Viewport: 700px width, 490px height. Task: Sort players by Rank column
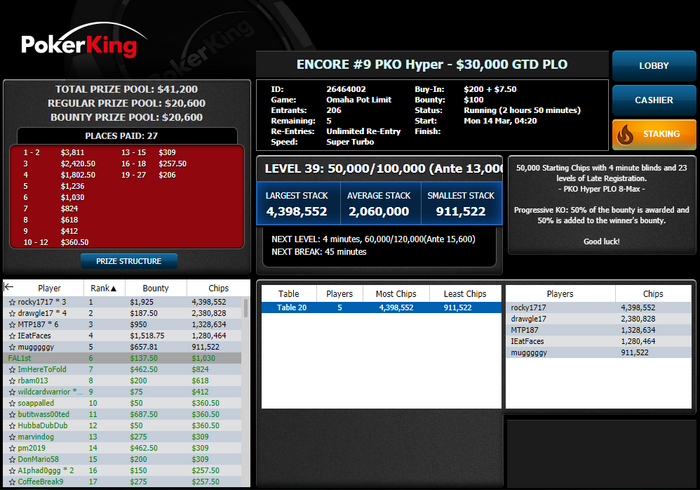104,288
